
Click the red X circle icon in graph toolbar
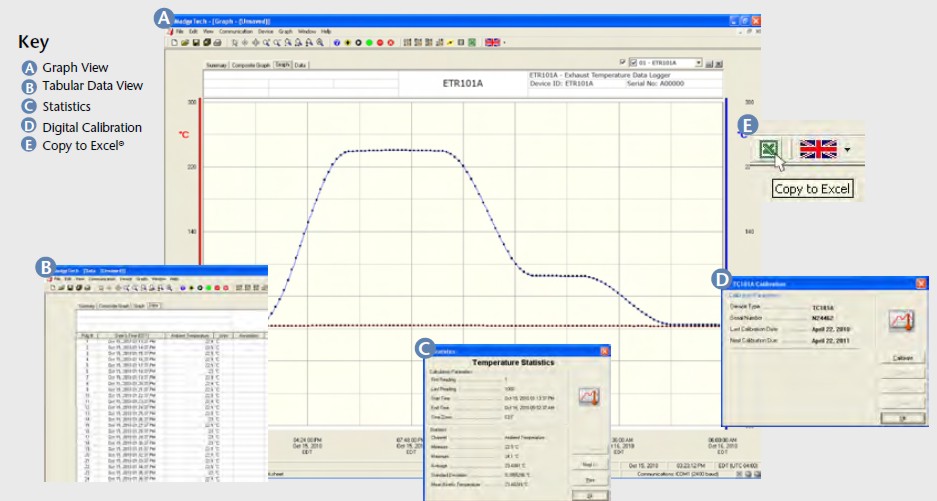click(x=391, y=42)
